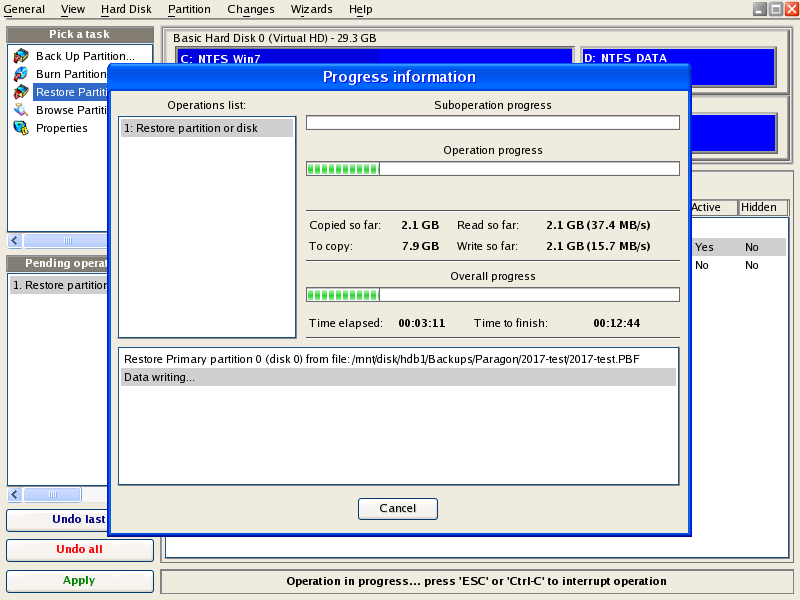Select the D: NTFS DATA partition block
The width and height of the screenshot is (800, 600).
pos(678,66)
